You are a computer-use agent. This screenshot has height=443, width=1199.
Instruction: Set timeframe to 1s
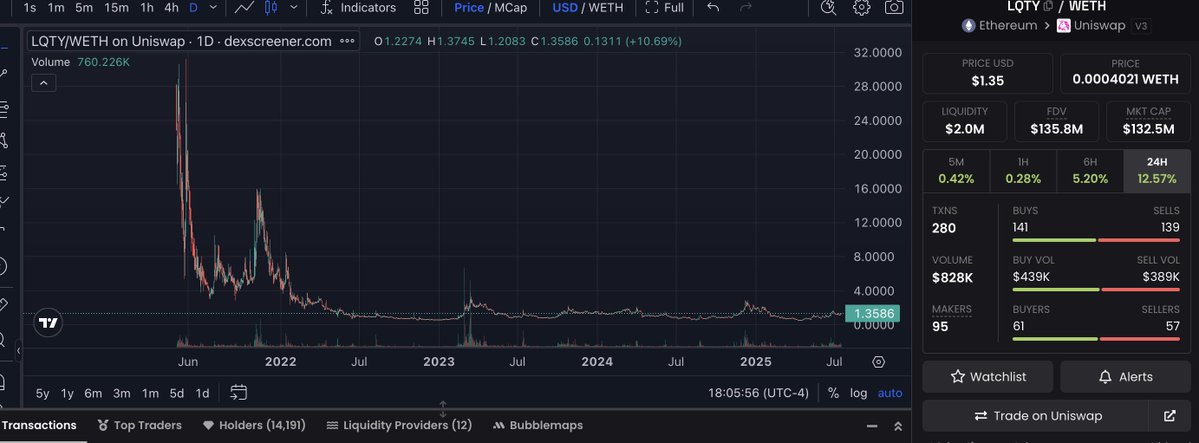pyautogui.click(x=30, y=8)
